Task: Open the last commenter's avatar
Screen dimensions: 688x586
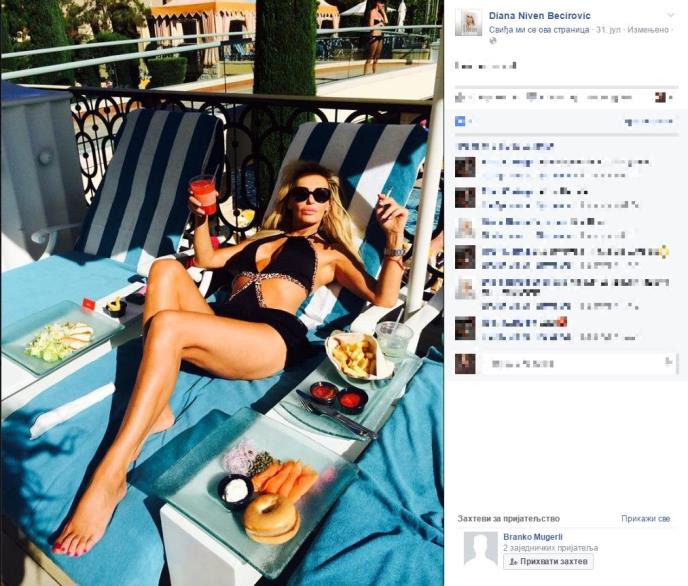Action: 465,329
